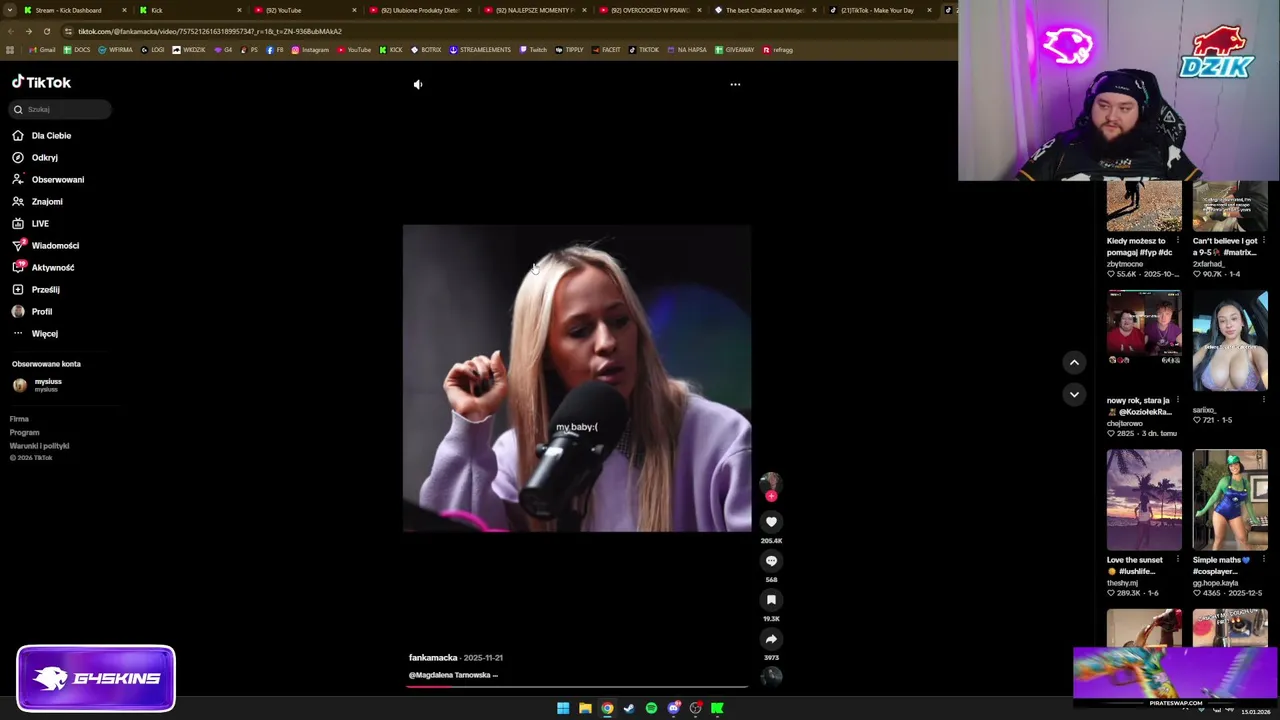Pause the playing video of the blonde woman
This screenshot has width=1280, height=720.
(577, 378)
